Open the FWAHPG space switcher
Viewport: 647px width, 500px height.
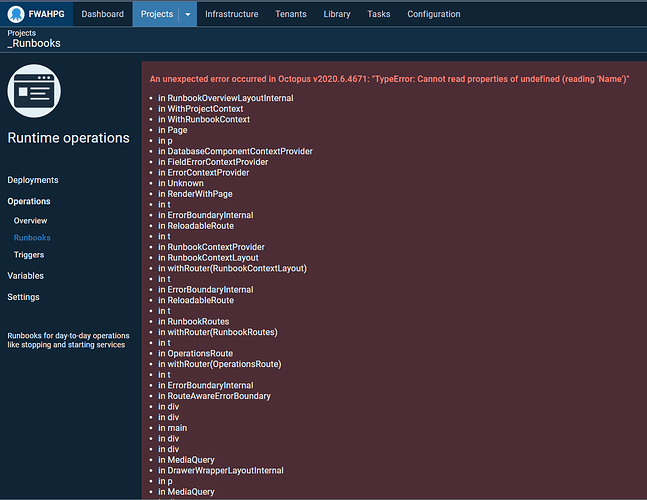pyautogui.click(x=36, y=14)
